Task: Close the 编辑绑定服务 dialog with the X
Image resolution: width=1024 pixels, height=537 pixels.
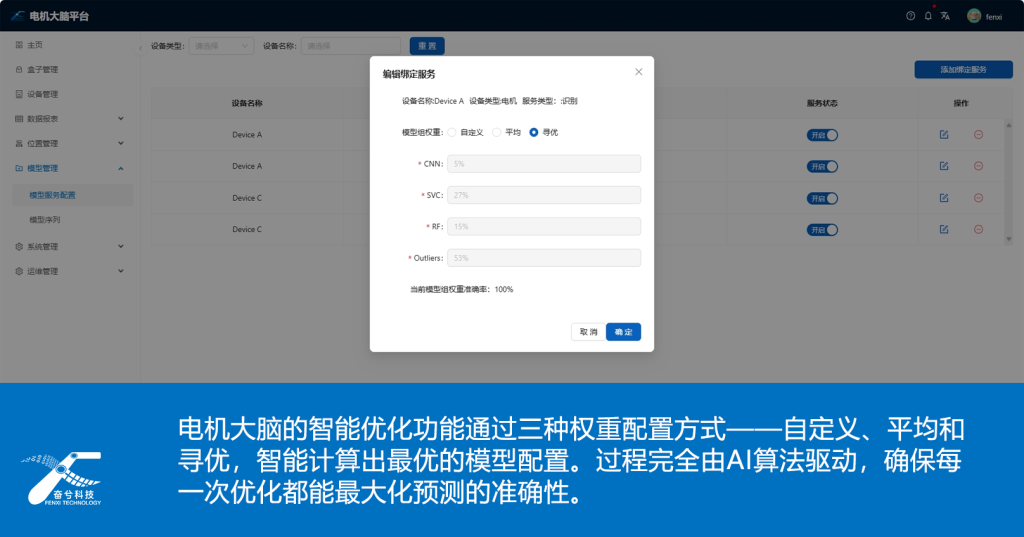Action: tap(639, 72)
